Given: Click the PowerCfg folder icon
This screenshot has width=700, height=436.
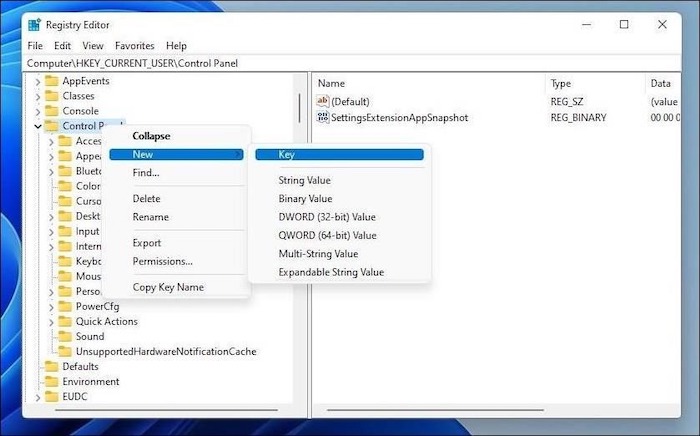Looking at the screenshot, I should pyautogui.click(x=65, y=306).
